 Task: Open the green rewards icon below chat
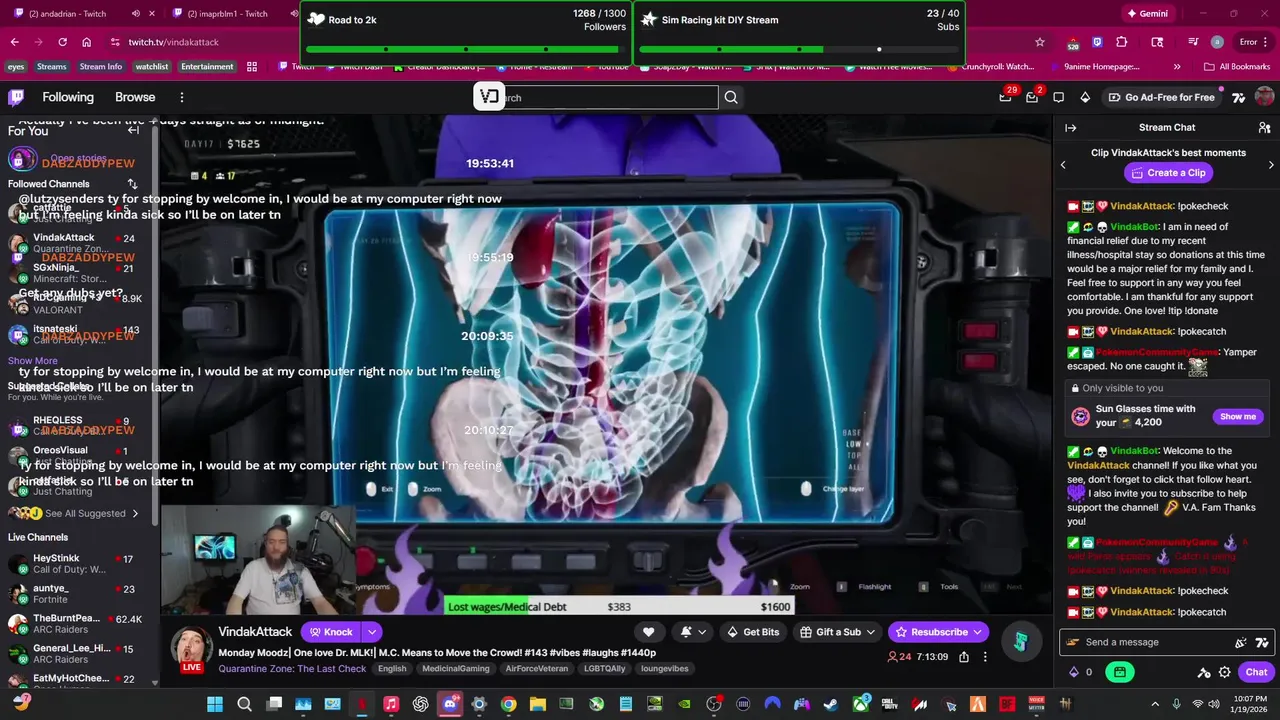click(1120, 672)
